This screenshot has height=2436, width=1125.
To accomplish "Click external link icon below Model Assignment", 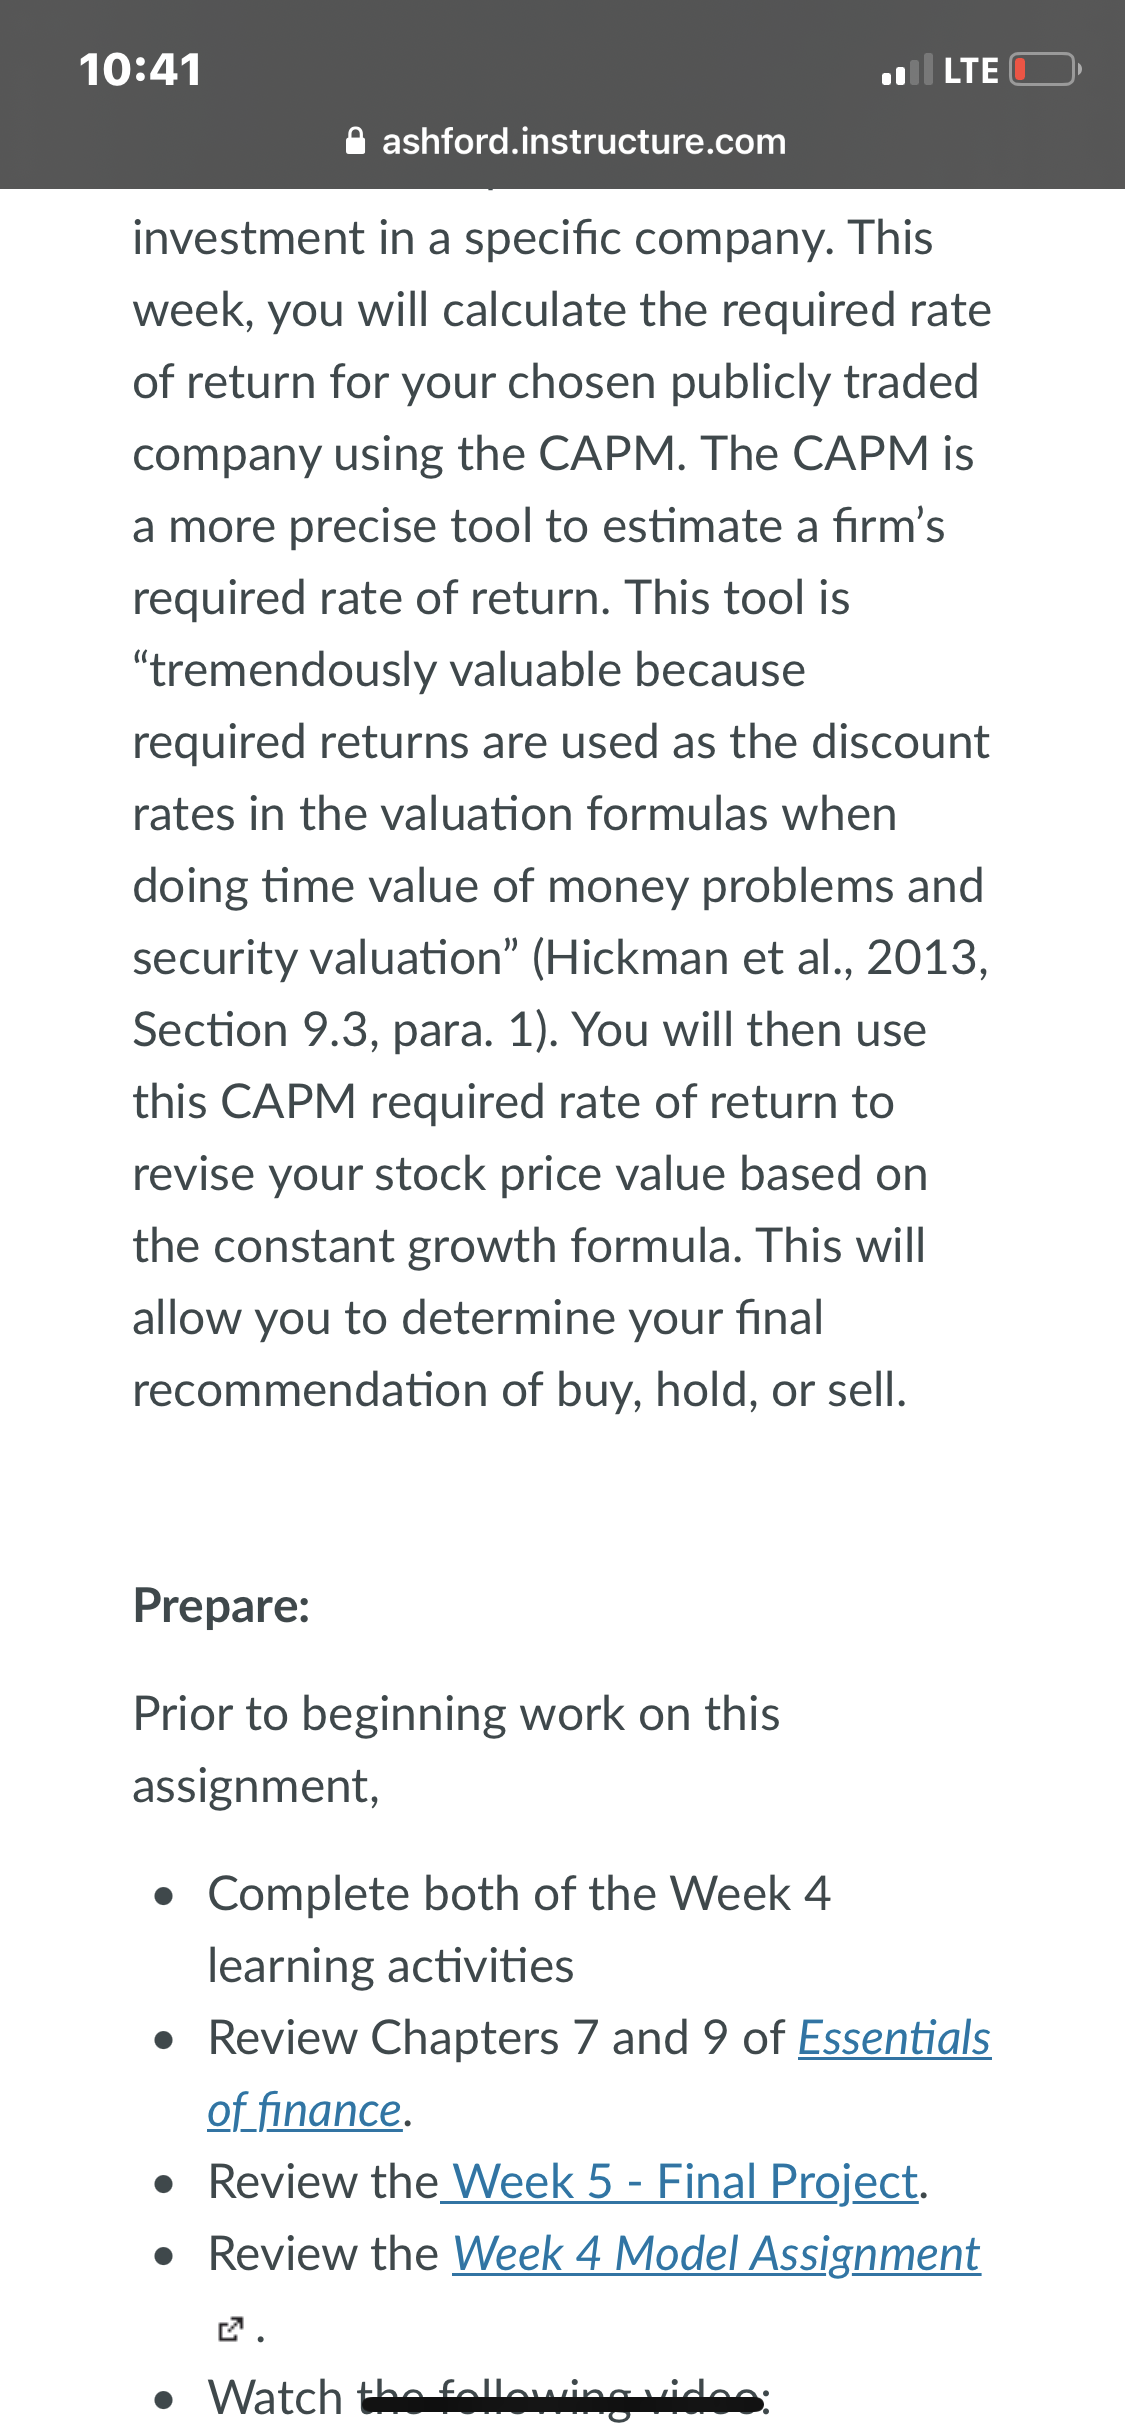I will [x=230, y=2329].
